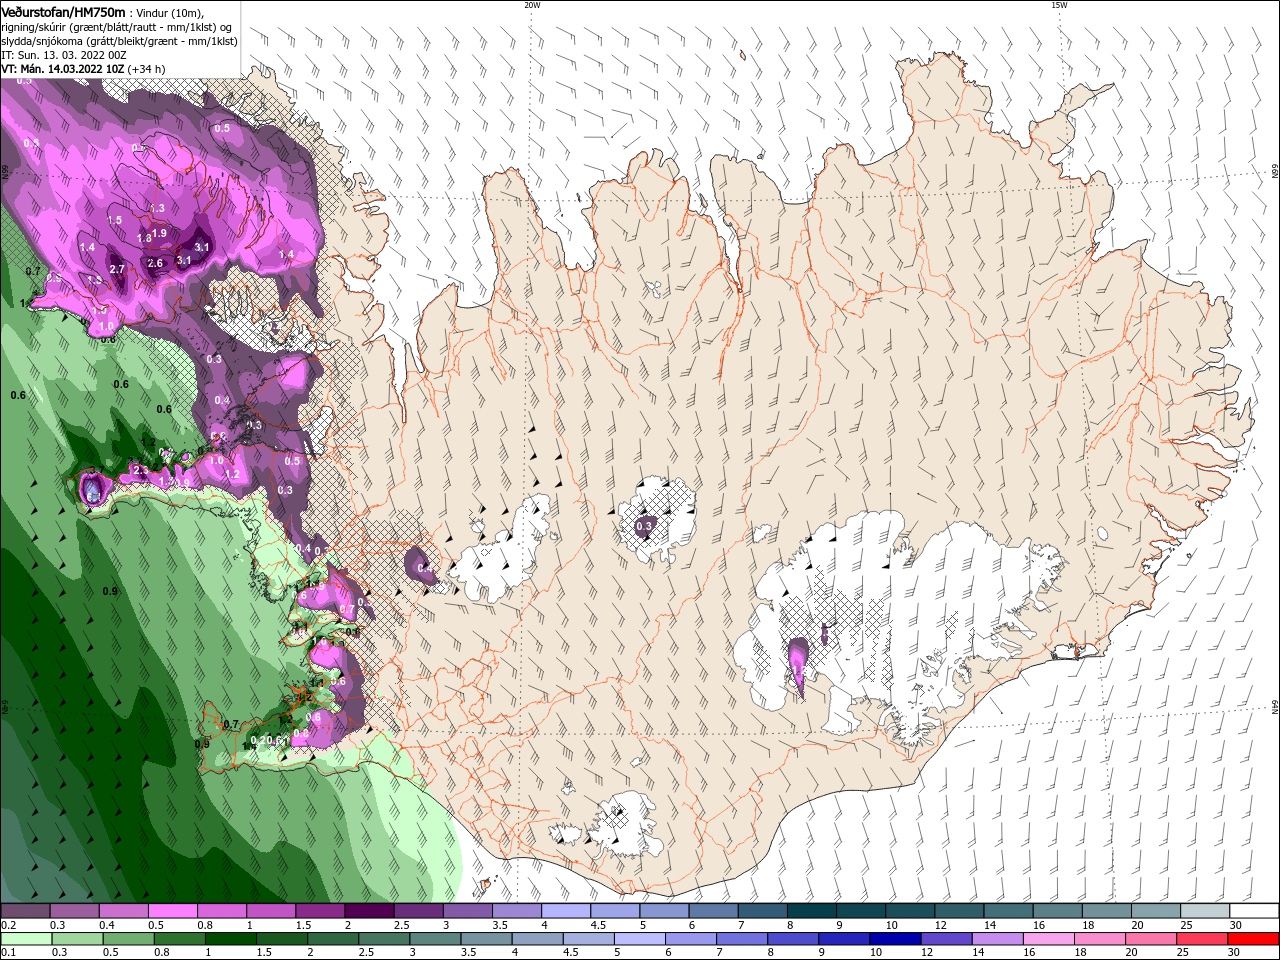Image resolution: width=1280 pixels, height=960 pixels.
Task: Click the '15W' longitude label
Action: tap(1058, 5)
